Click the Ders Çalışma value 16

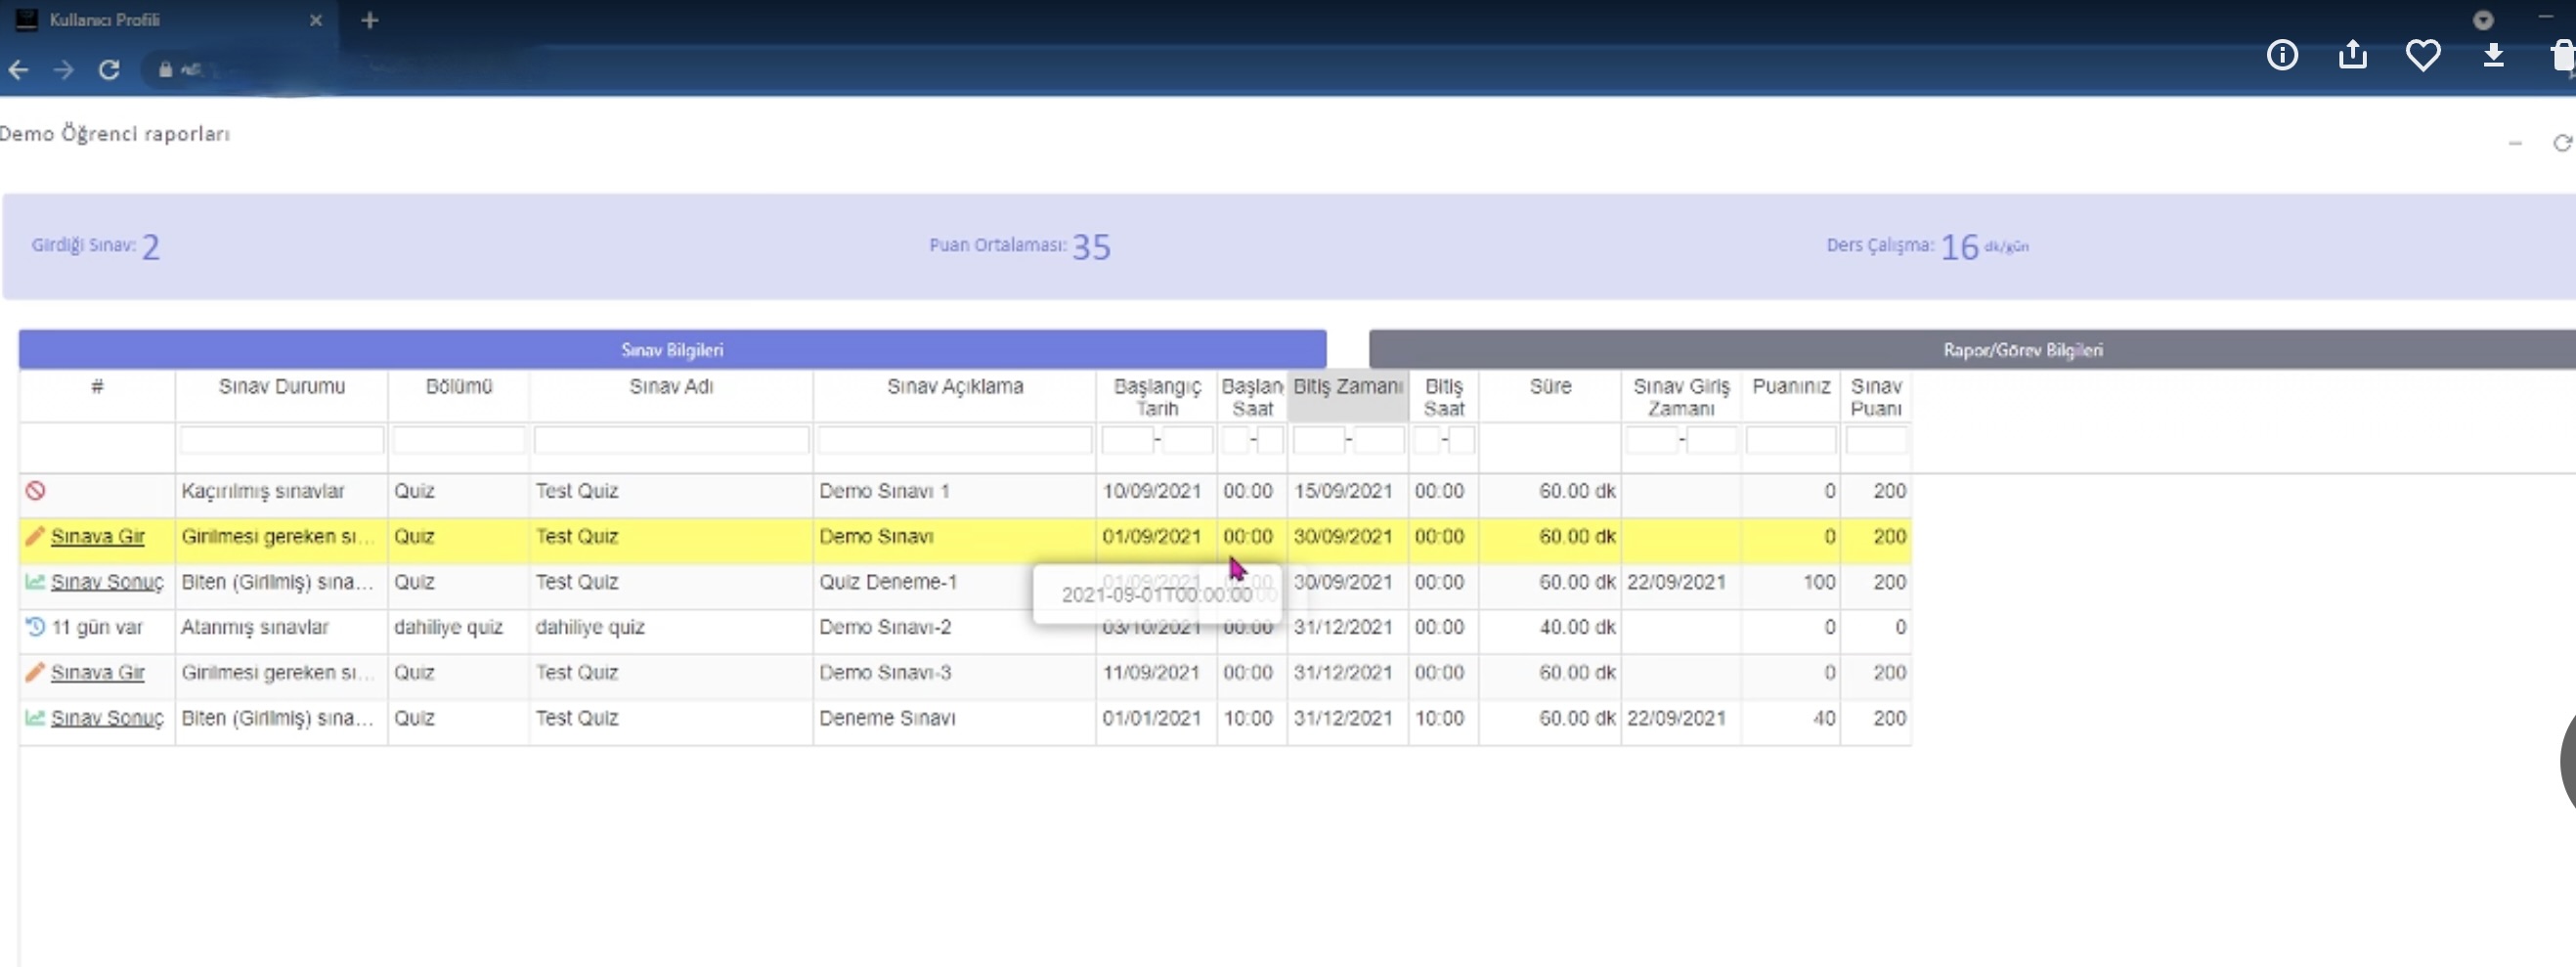tap(1960, 247)
